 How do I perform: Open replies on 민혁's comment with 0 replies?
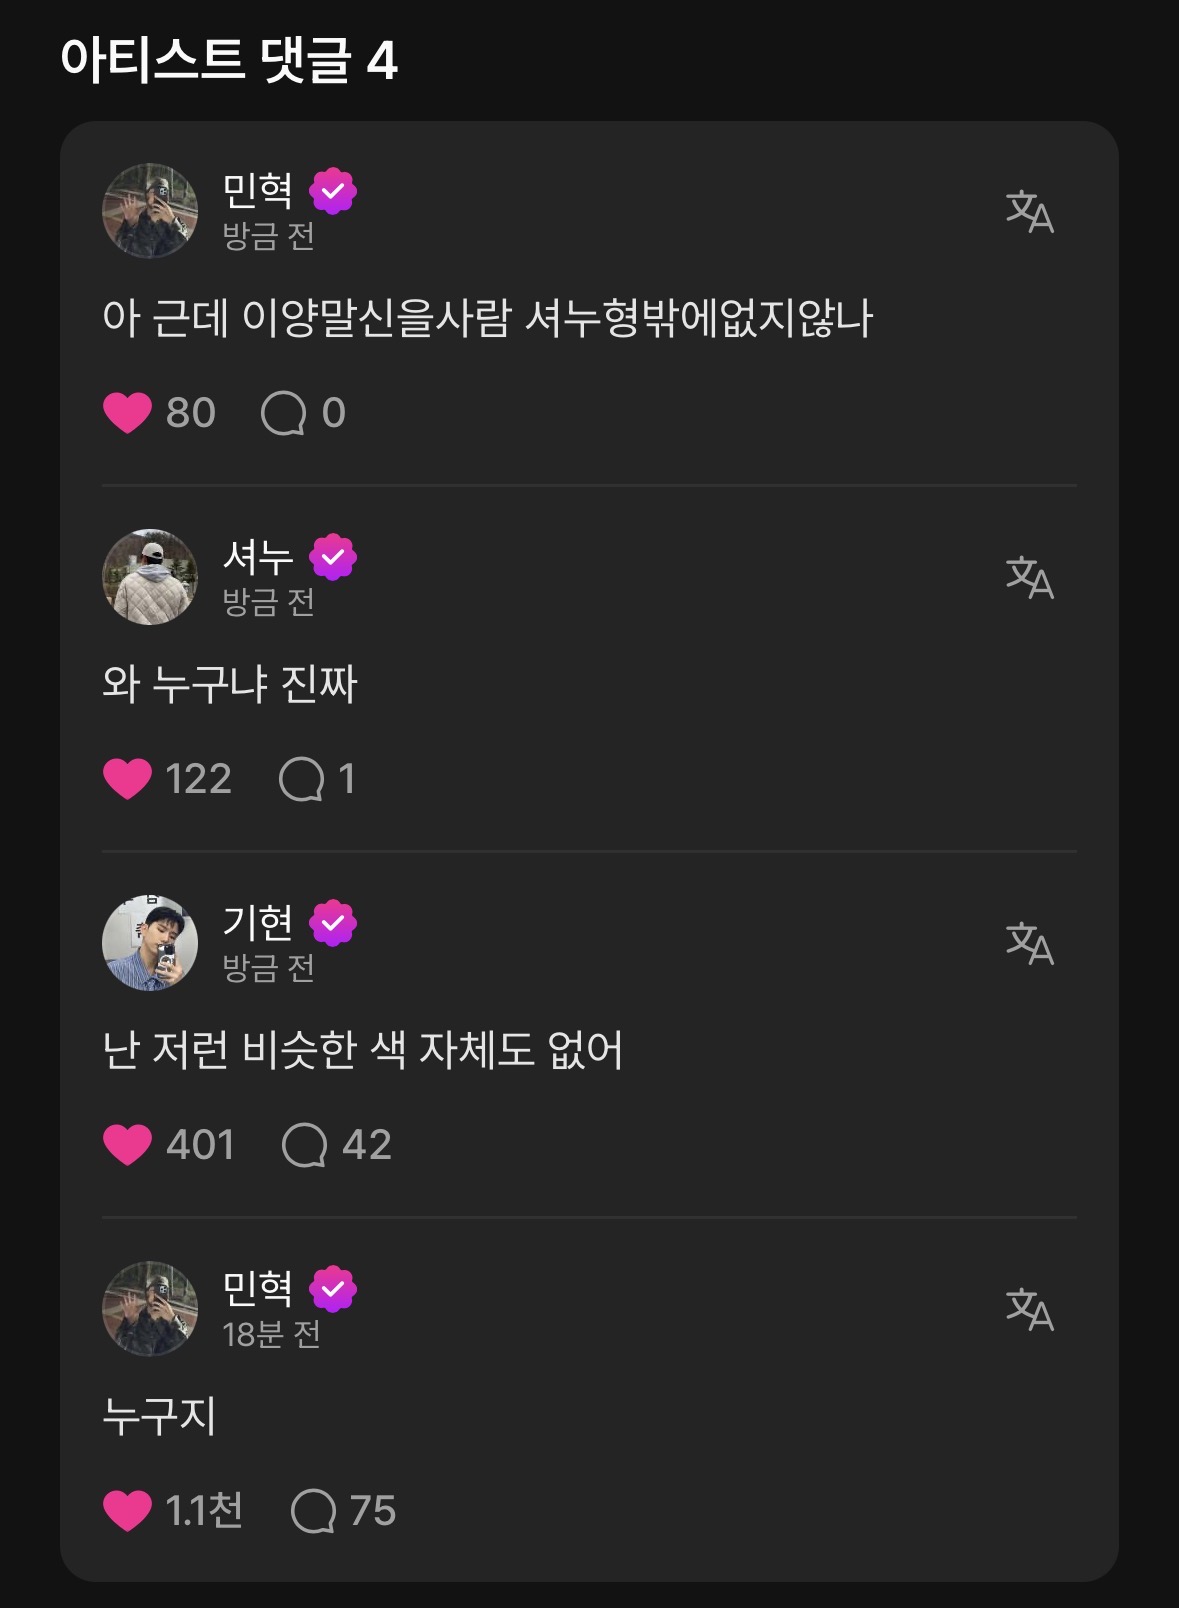tap(284, 413)
